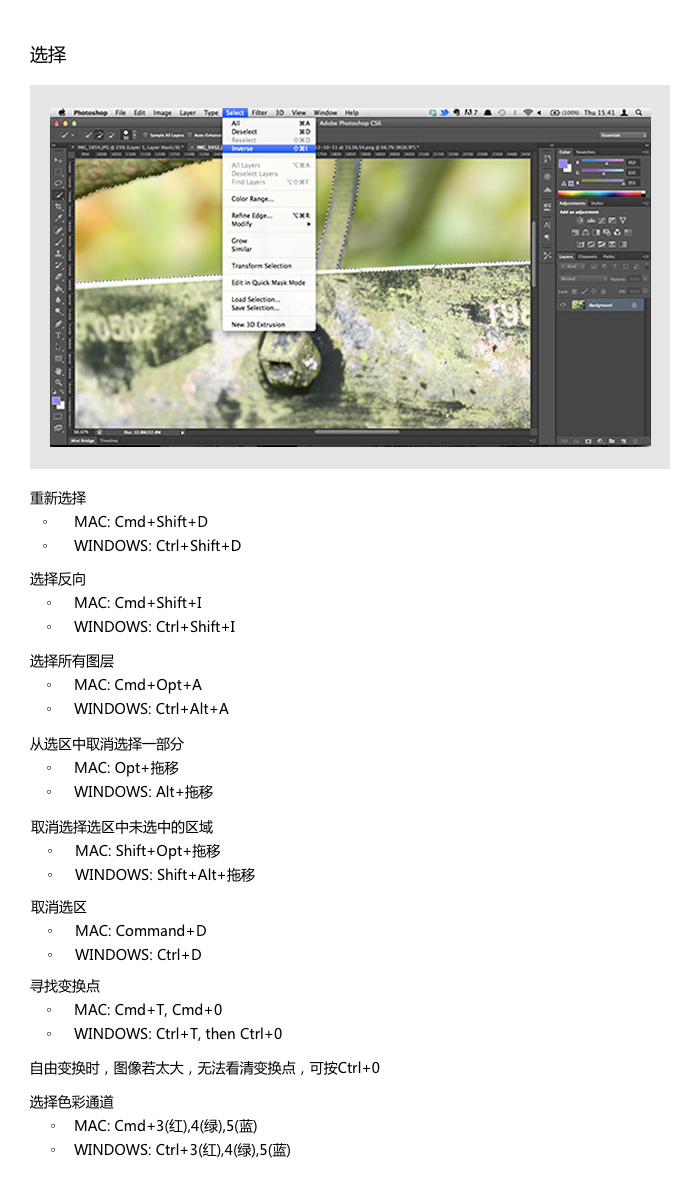Click text "MAC: Cmd+Shift+I"

pyautogui.click(x=138, y=603)
